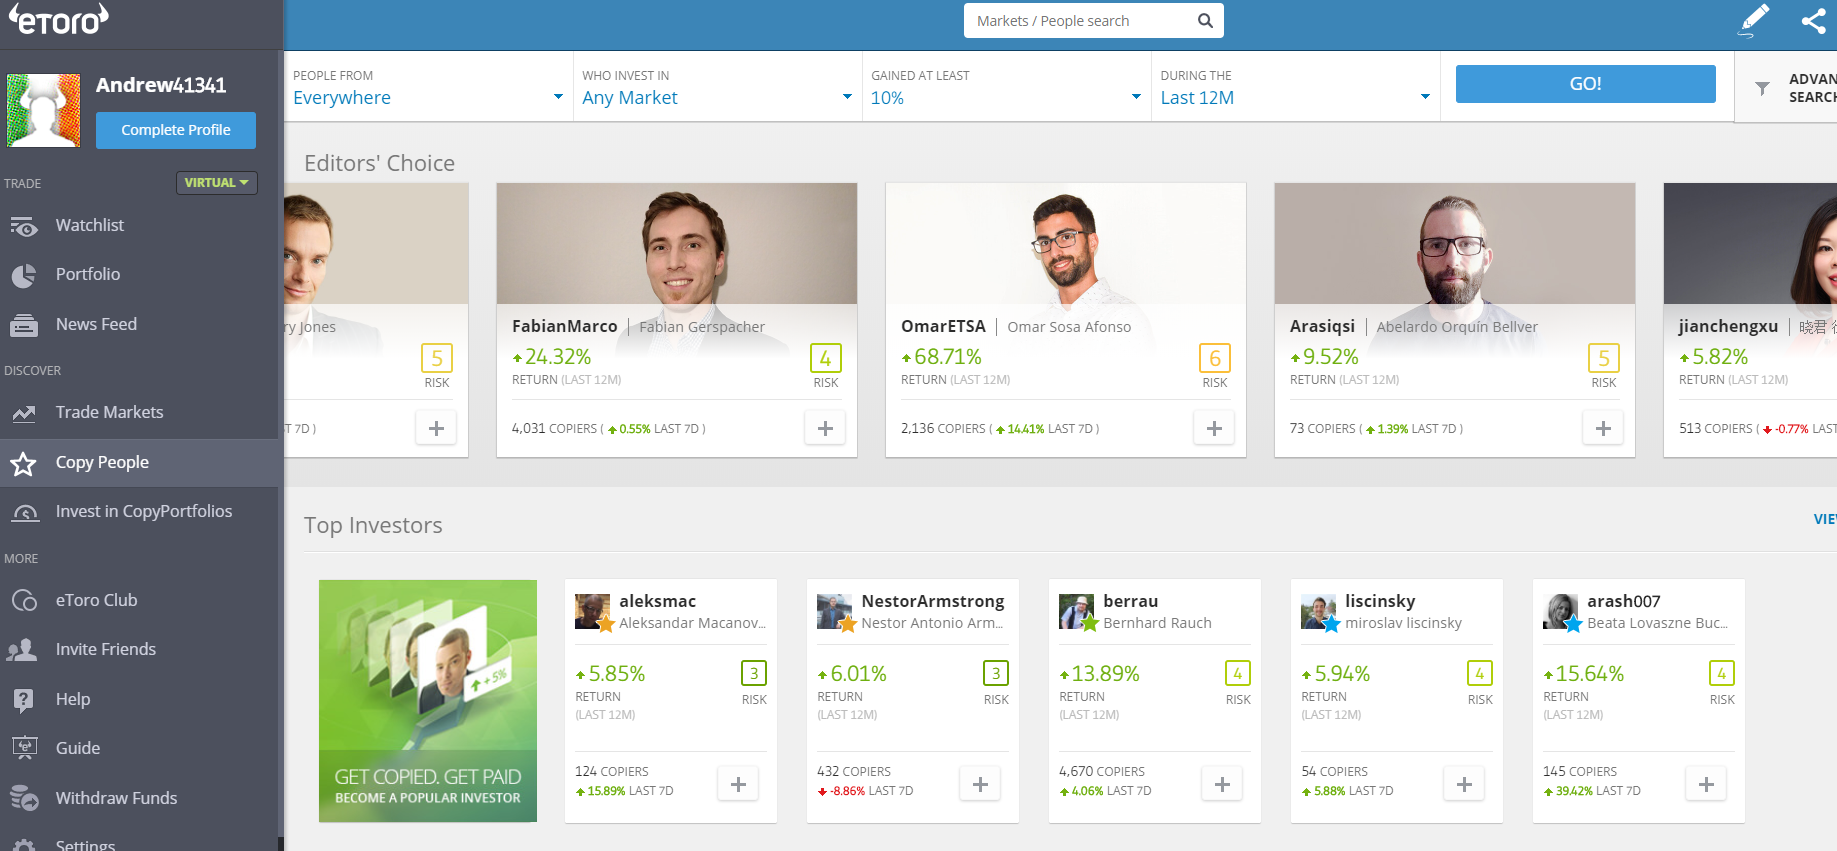Screen dimensions: 1837x851
Task: Click the GO! search button
Action: point(1585,84)
